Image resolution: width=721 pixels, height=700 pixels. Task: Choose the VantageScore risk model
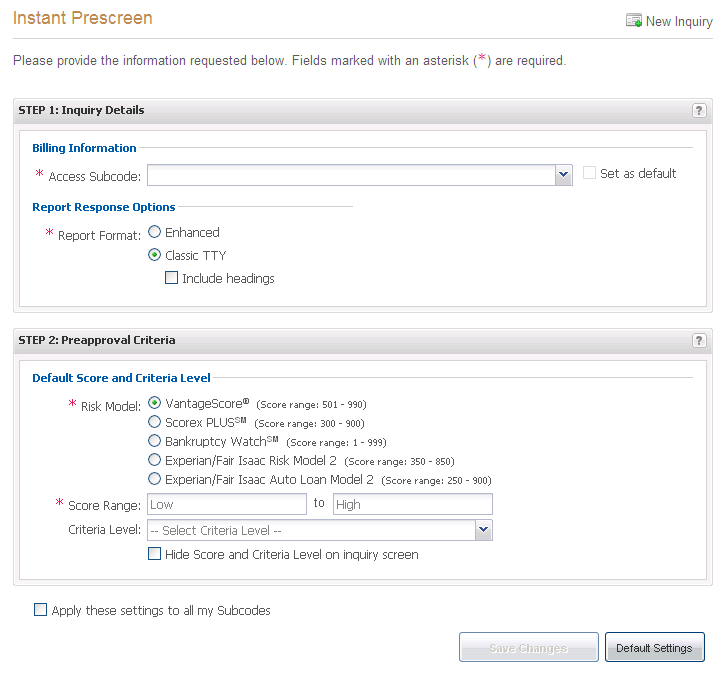pyautogui.click(x=154, y=403)
